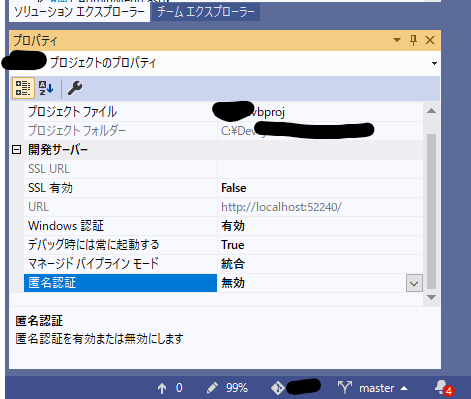Click the Git repository diamond icon
Viewport: 471px width, 399px height.
277,388
